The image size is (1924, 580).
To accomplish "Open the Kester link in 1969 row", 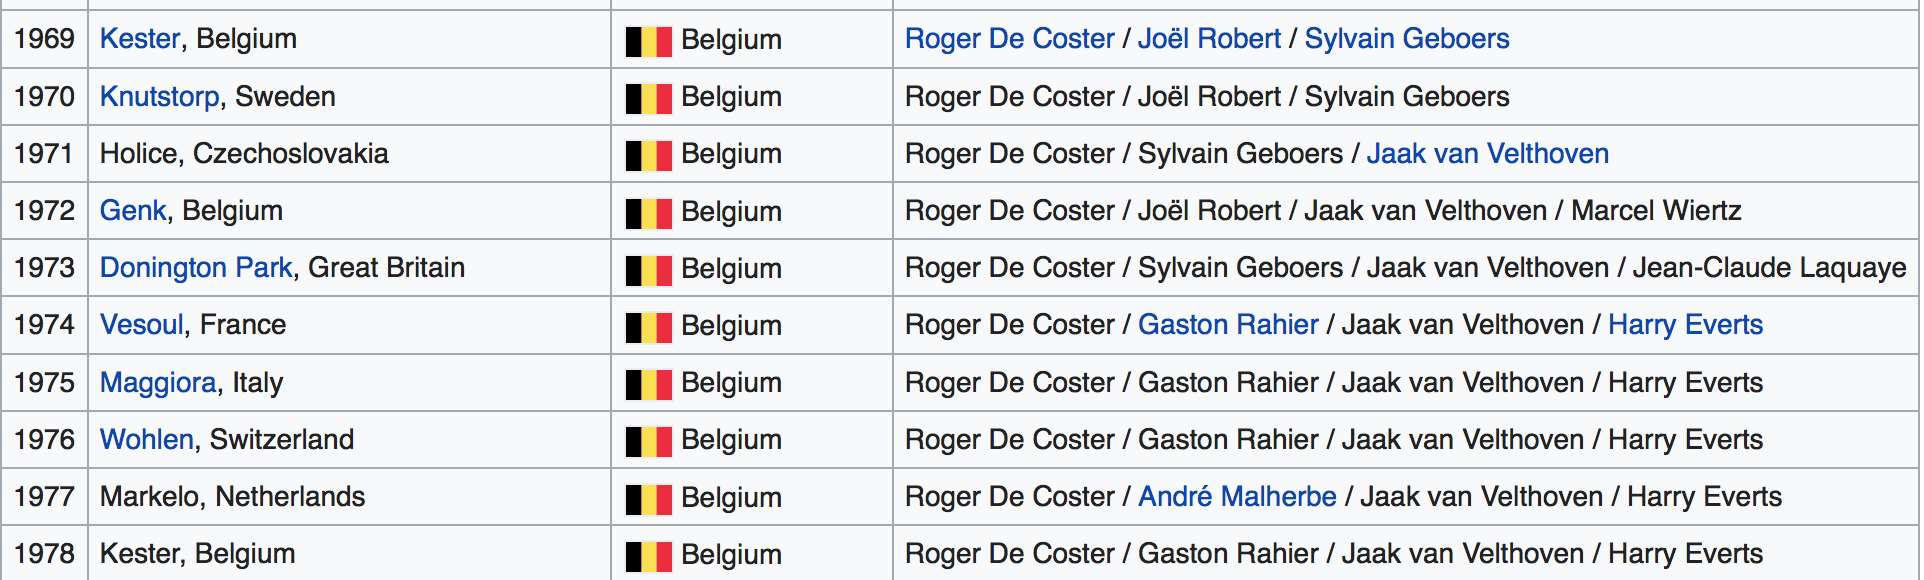I will tap(140, 39).
